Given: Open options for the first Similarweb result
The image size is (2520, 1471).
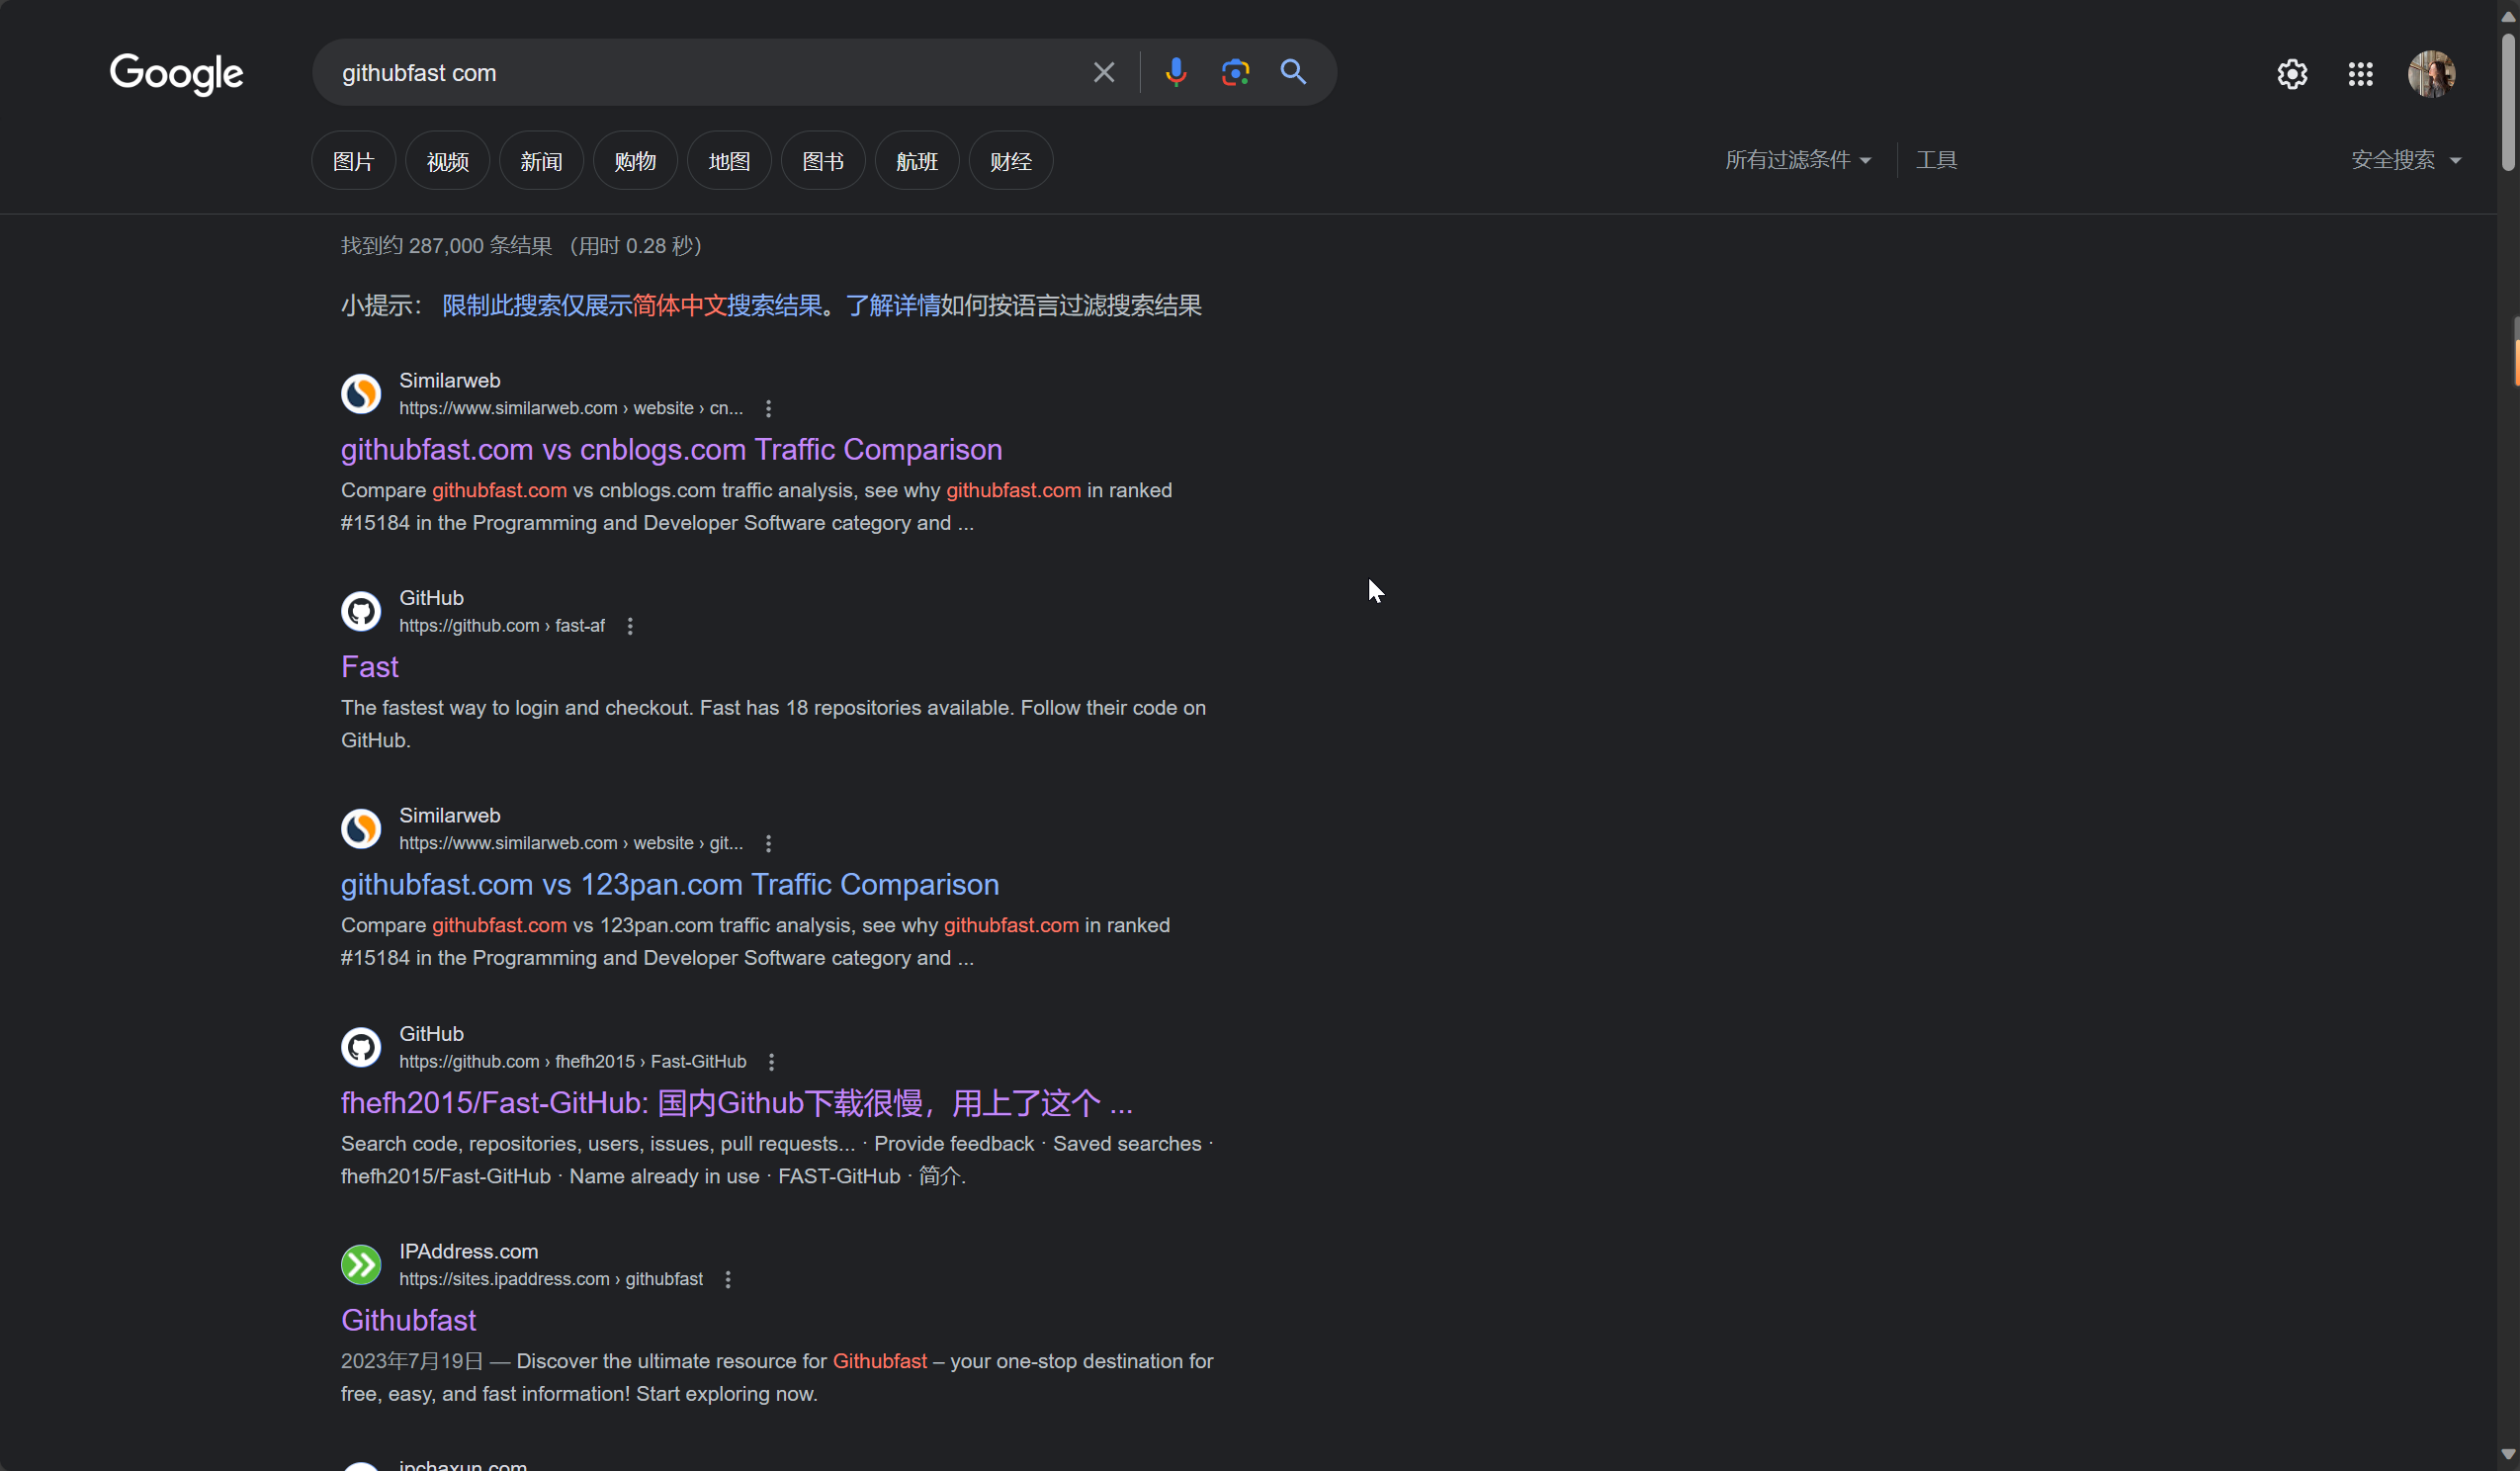Looking at the screenshot, I should point(768,407).
